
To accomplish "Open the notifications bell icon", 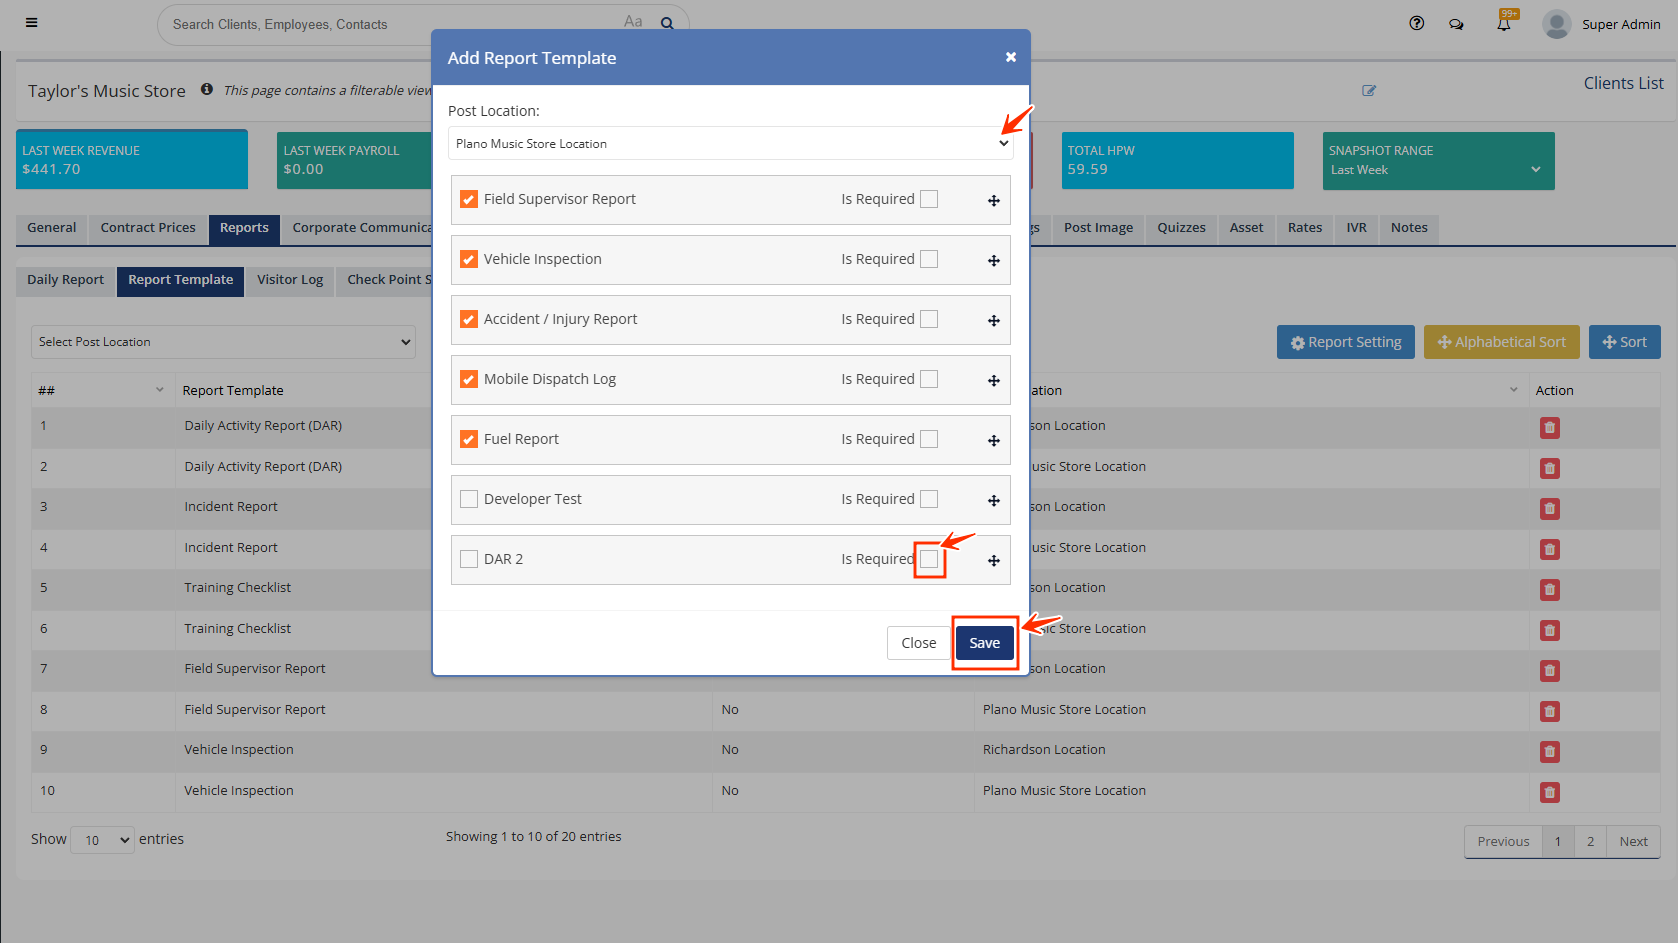I will click(1503, 24).
